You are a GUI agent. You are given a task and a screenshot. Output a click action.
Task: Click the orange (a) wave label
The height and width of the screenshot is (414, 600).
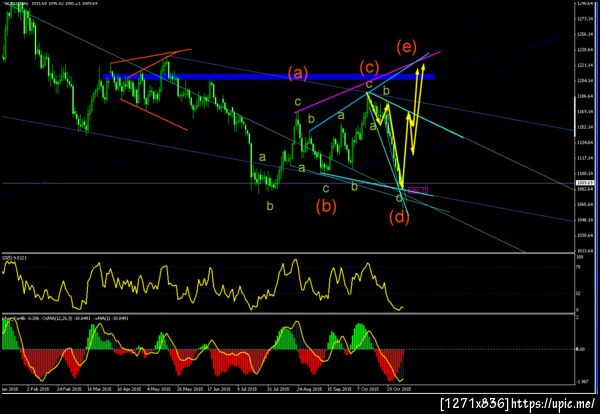coord(298,73)
